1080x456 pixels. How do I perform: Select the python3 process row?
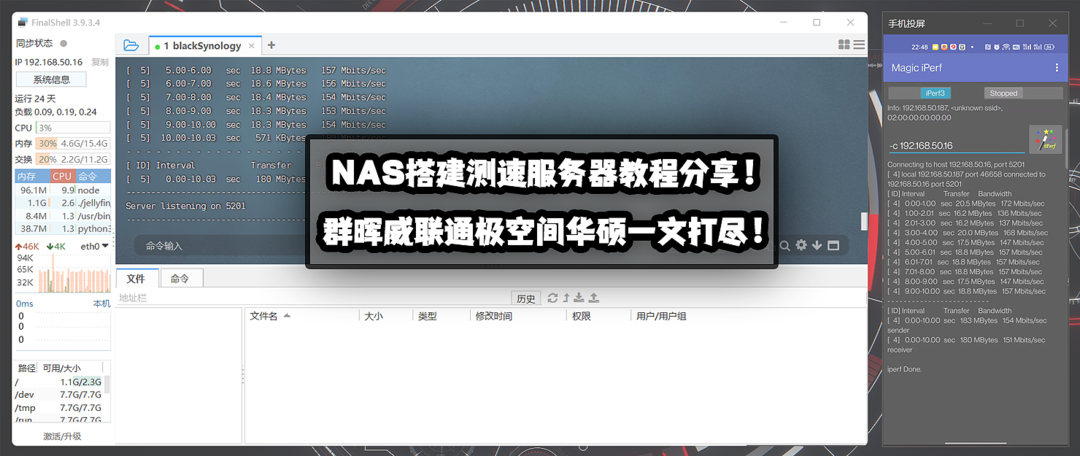63,228
